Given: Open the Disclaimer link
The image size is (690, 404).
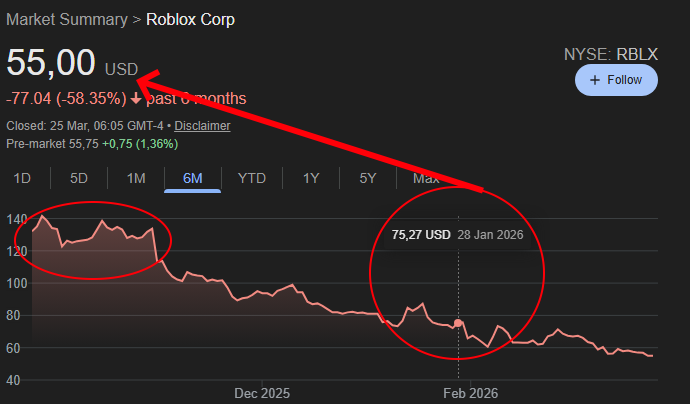Looking at the screenshot, I should 202,126.
